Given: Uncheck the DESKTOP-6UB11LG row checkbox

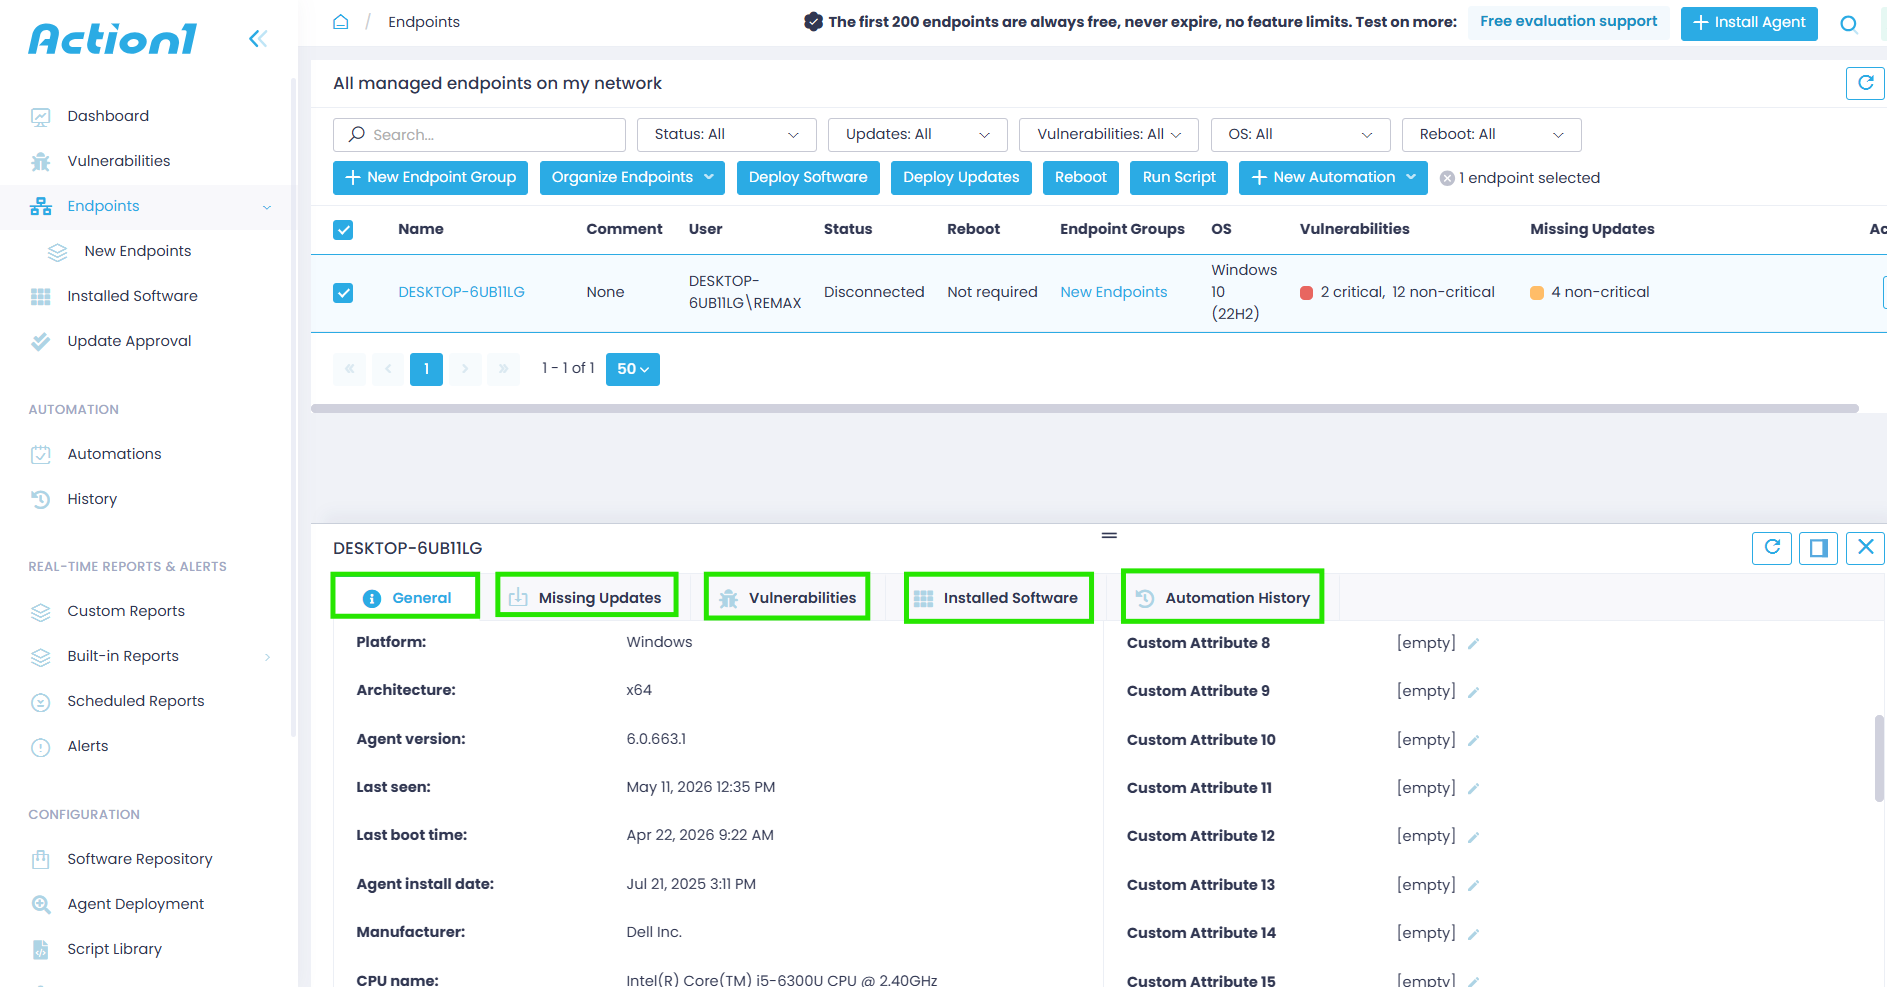Looking at the screenshot, I should tap(343, 293).
